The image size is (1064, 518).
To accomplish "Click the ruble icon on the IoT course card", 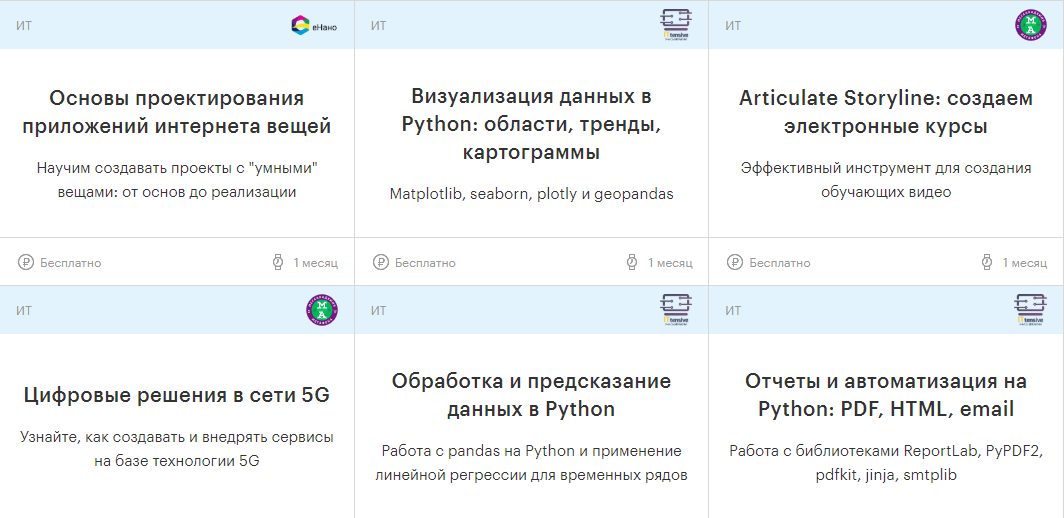I will 26,263.
